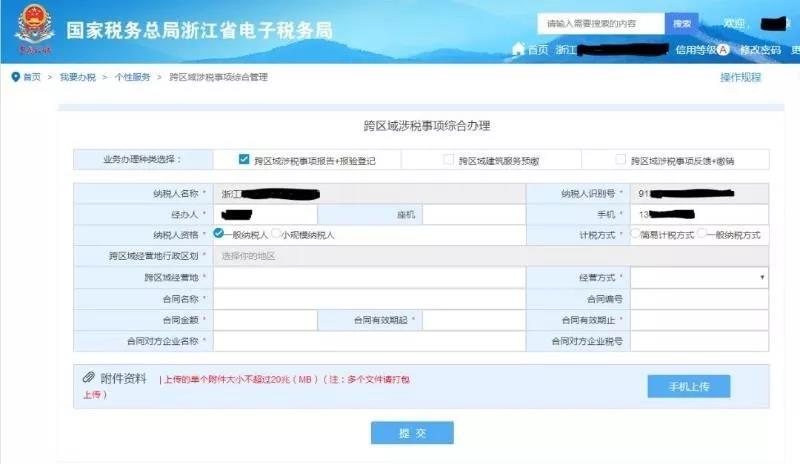
Task: Select the 简易计税方式 radio option
Action: click(x=636, y=234)
